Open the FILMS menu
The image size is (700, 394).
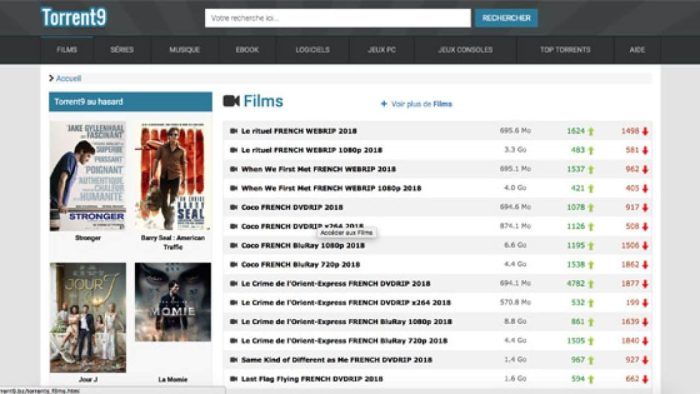(67, 50)
